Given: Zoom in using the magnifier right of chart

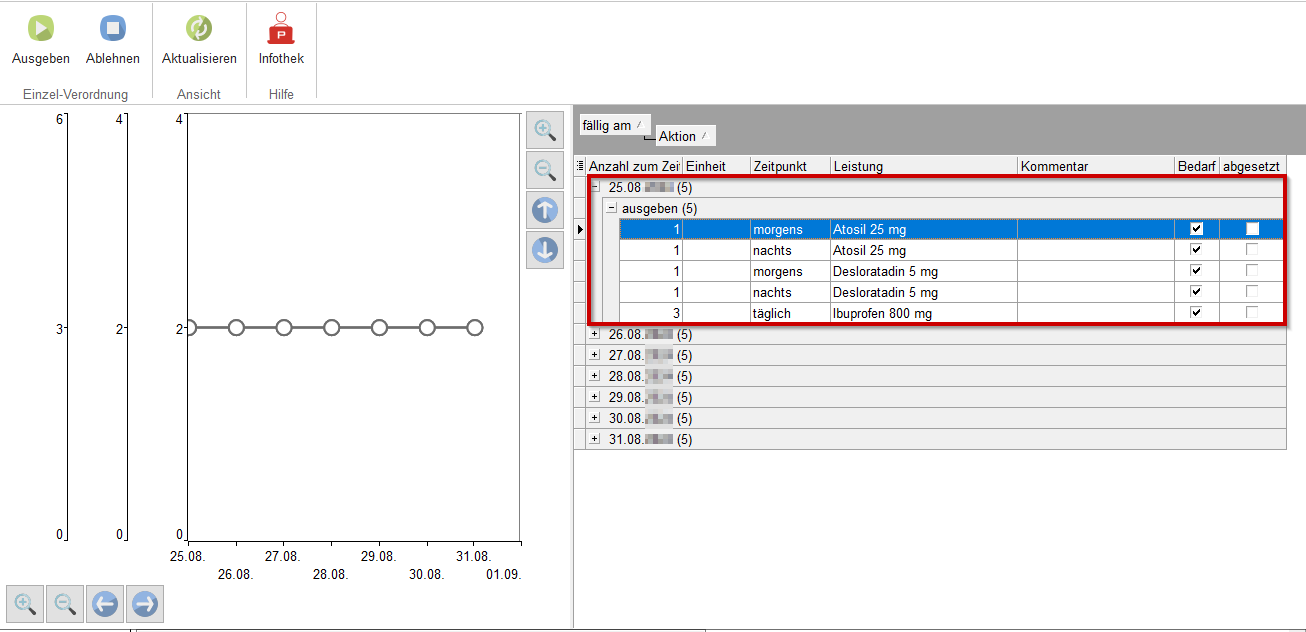Looking at the screenshot, I should (x=545, y=130).
